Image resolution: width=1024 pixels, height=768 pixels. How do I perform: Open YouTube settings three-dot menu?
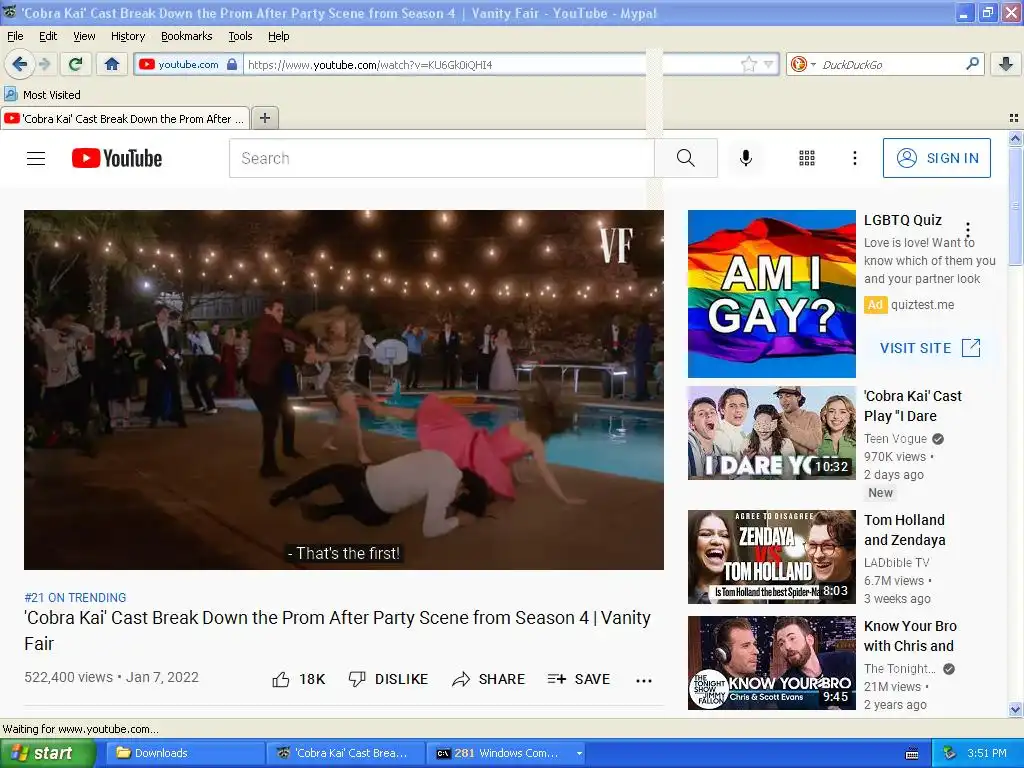854,158
